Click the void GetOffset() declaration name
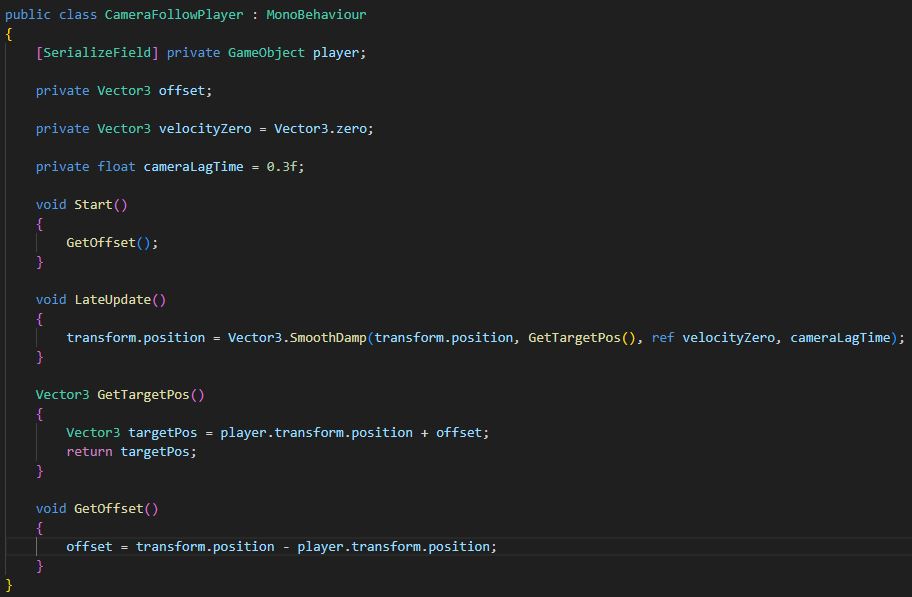The width and height of the screenshot is (912, 597). click(109, 509)
